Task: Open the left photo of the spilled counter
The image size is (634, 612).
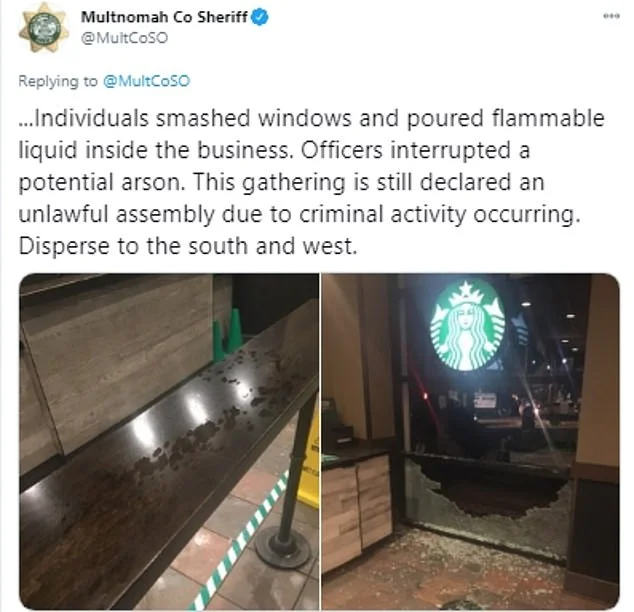Action: [x=169, y=441]
